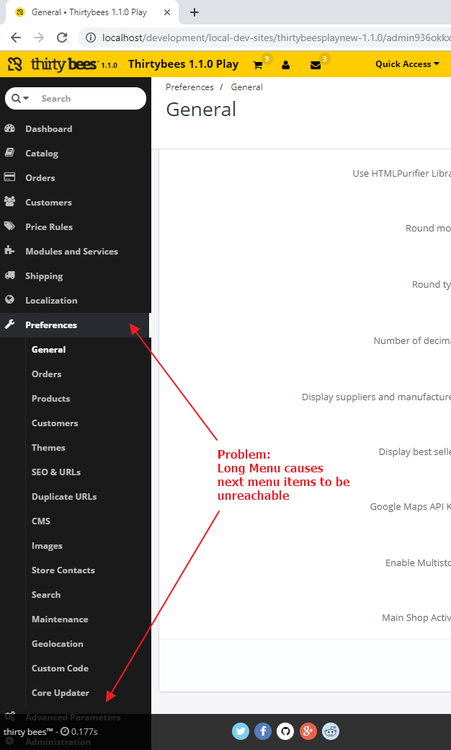The image size is (451, 750).
Task: Select Core Updater submenu item
Action: [x=60, y=693]
